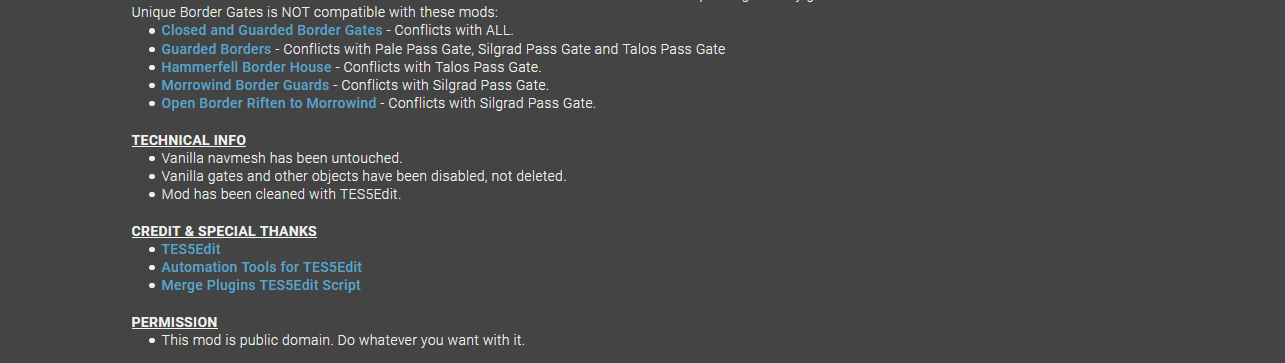This screenshot has height=363, width=1285.
Task: Click the 'Conflicts with Talos Pass Gate' text
Action: click(x=442, y=67)
